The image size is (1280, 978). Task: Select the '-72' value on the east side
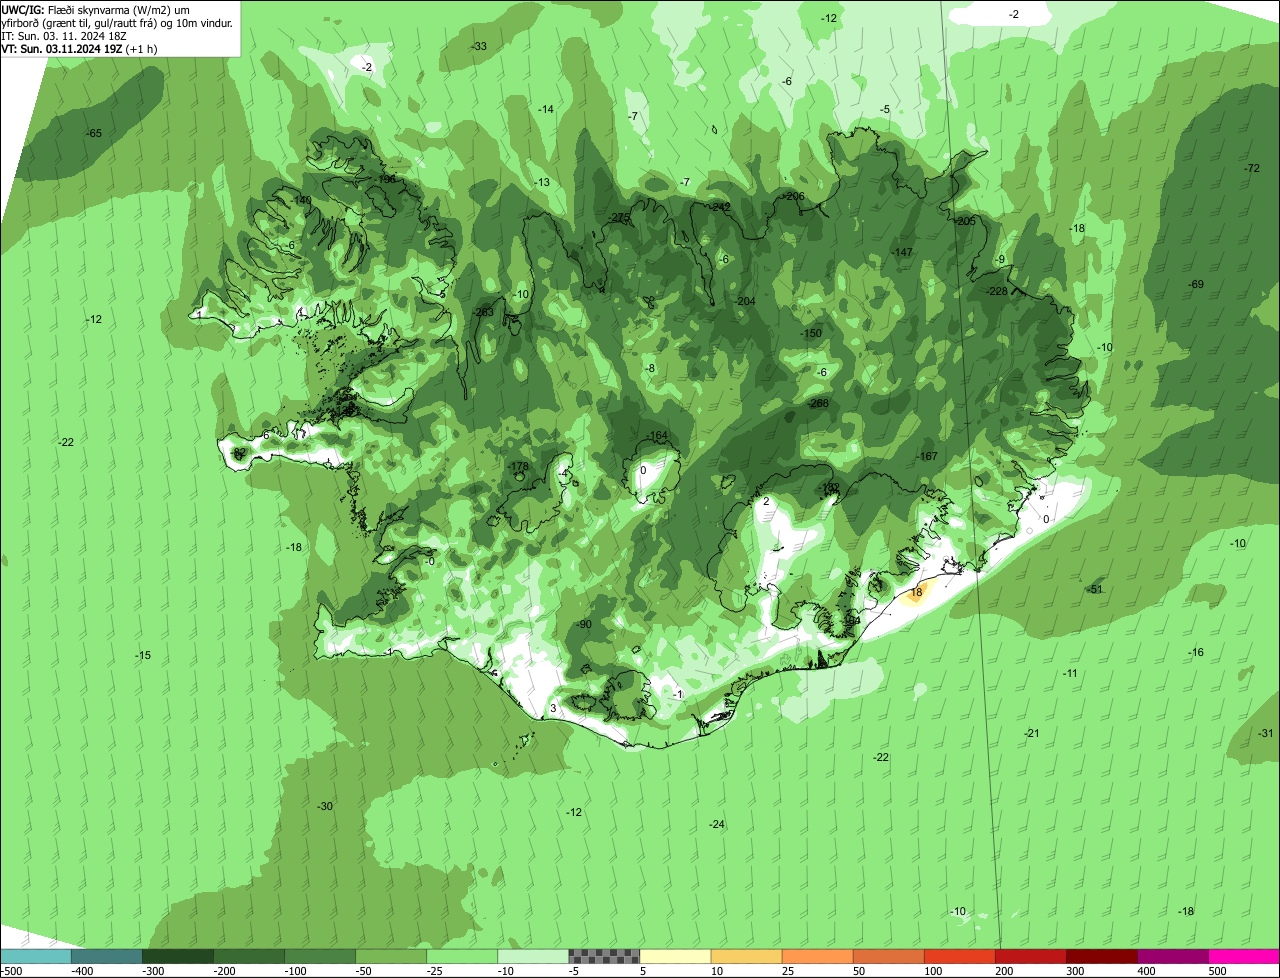(x=1252, y=168)
